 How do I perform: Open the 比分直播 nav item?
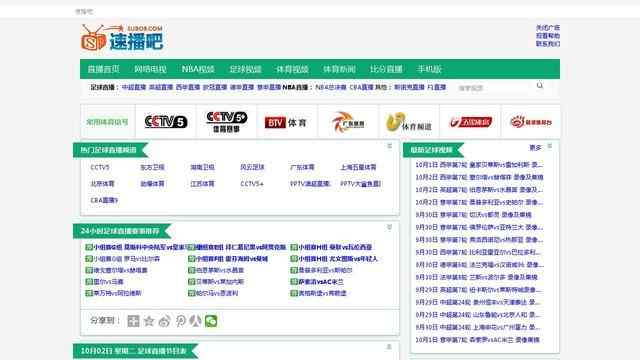(x=386, y=69)
